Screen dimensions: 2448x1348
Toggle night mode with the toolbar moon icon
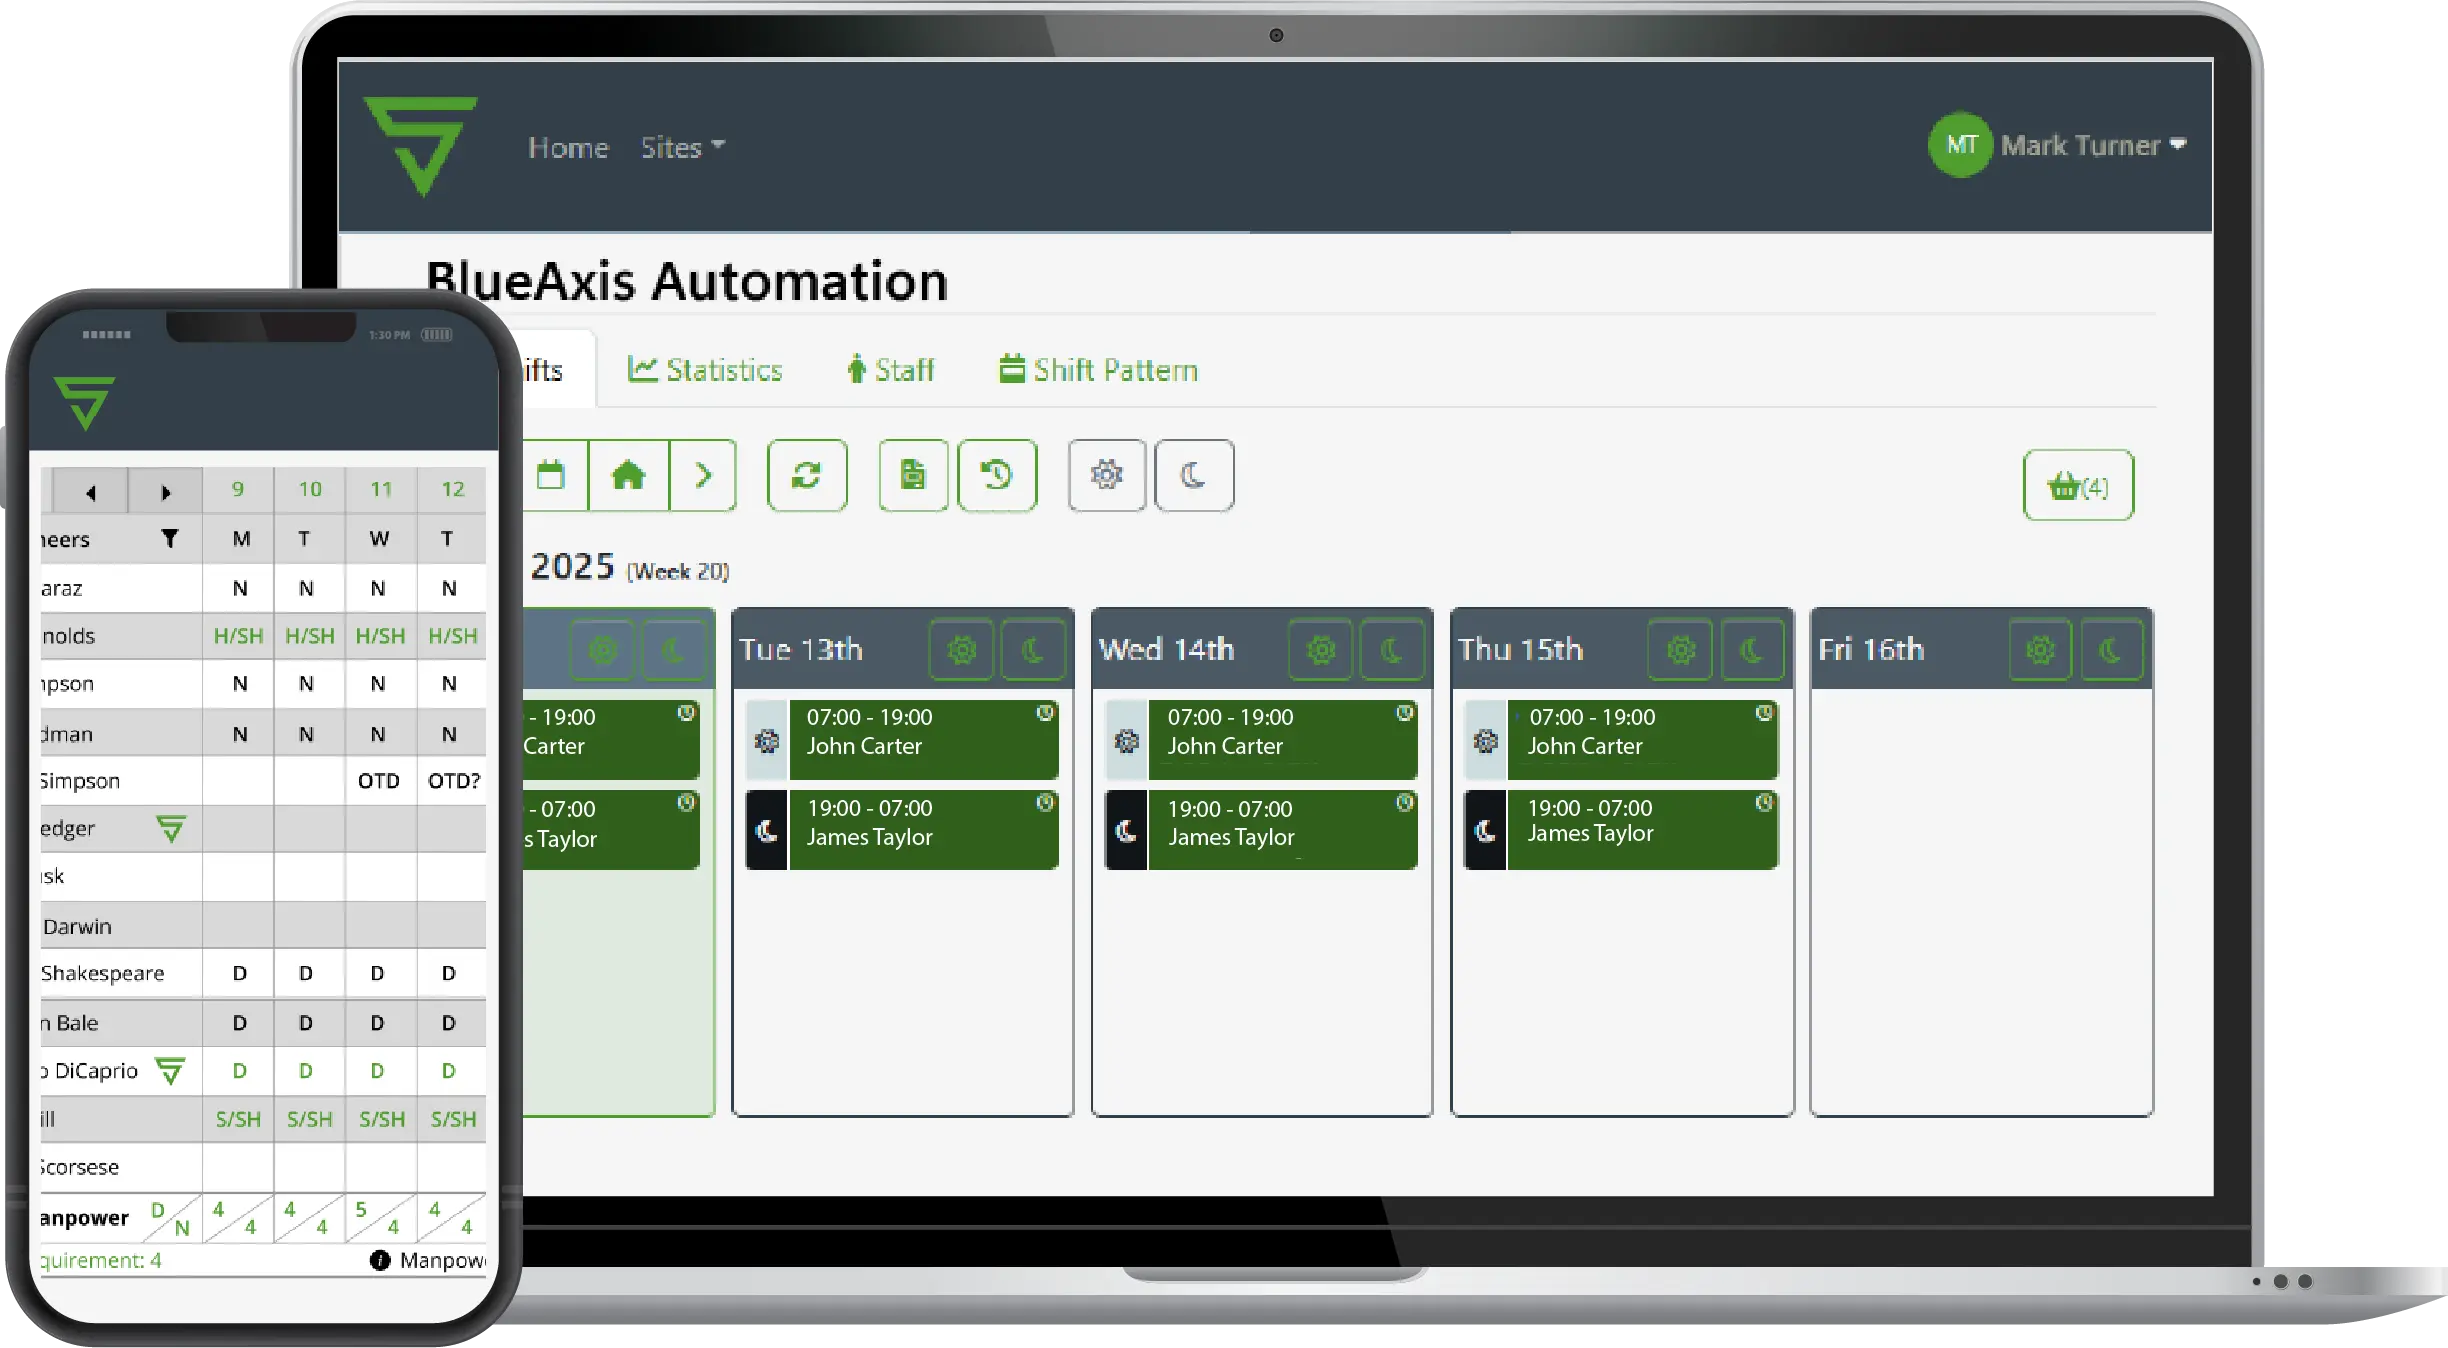(x=1194, y=476)
